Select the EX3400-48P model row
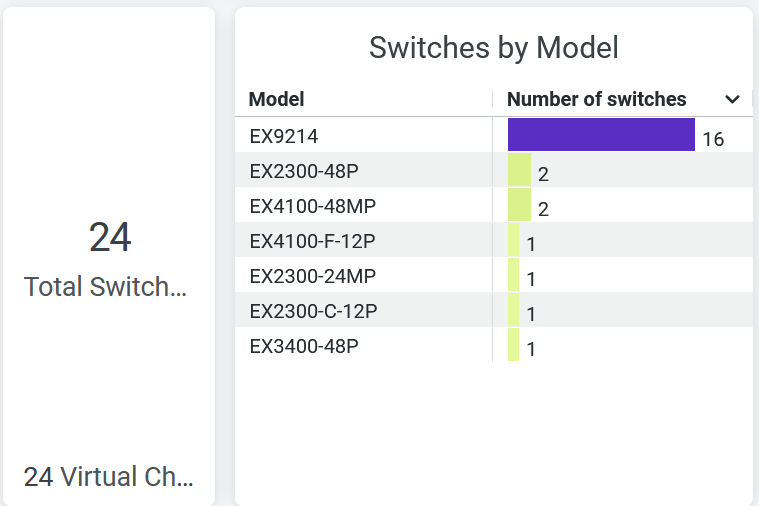The height and width of the screenshot is (506, 759). [x=304, y=347]
